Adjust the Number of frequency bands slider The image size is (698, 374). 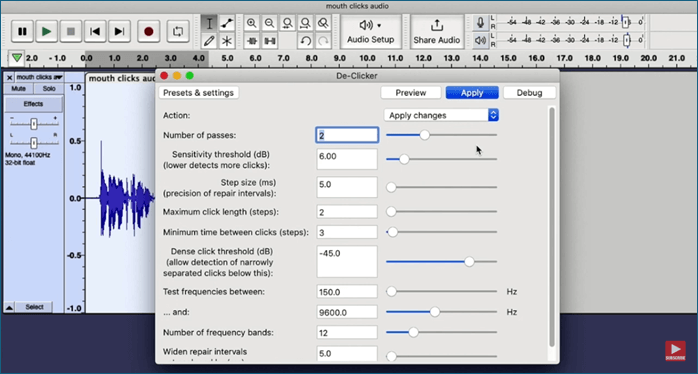pos(414,332)
